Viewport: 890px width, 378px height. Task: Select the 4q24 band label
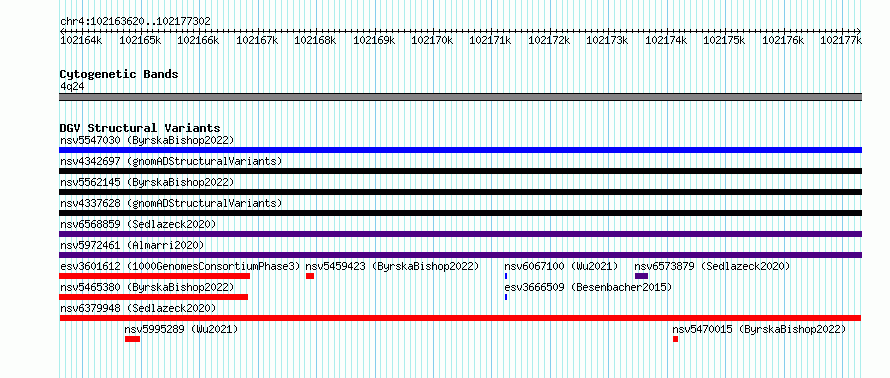[x=72, y=87]
